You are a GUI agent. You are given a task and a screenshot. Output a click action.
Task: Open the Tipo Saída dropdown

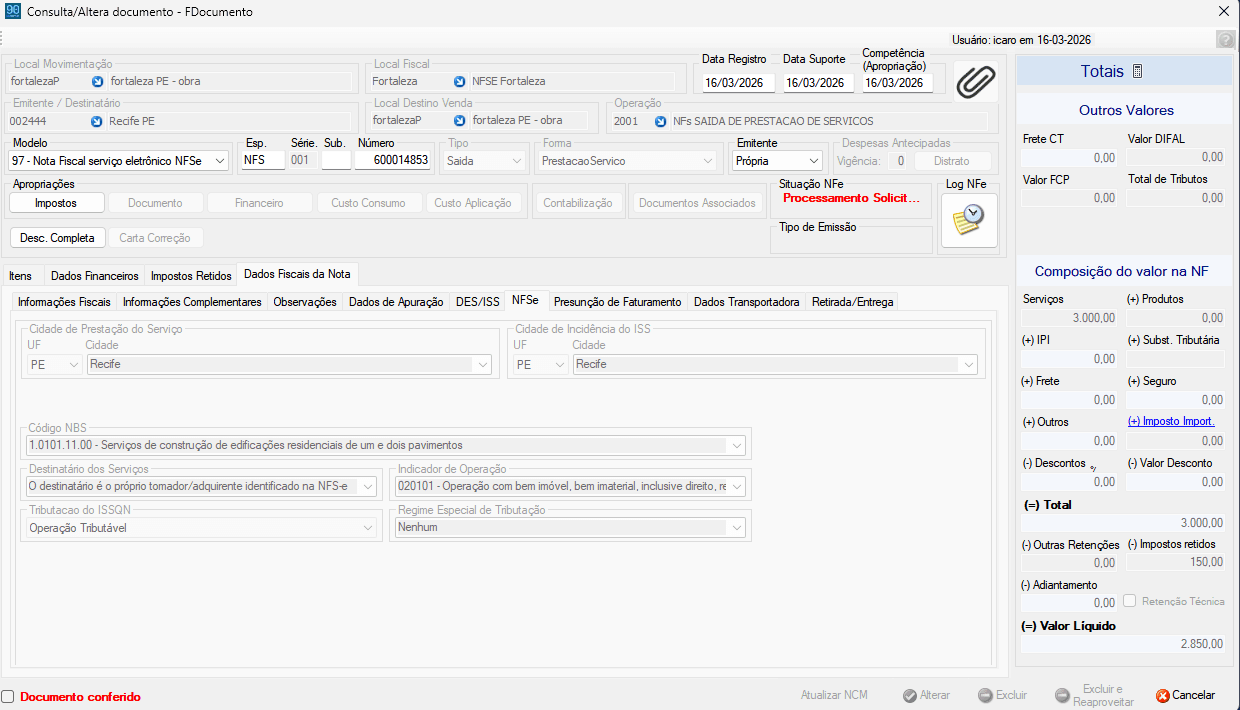tap(517, 160)
